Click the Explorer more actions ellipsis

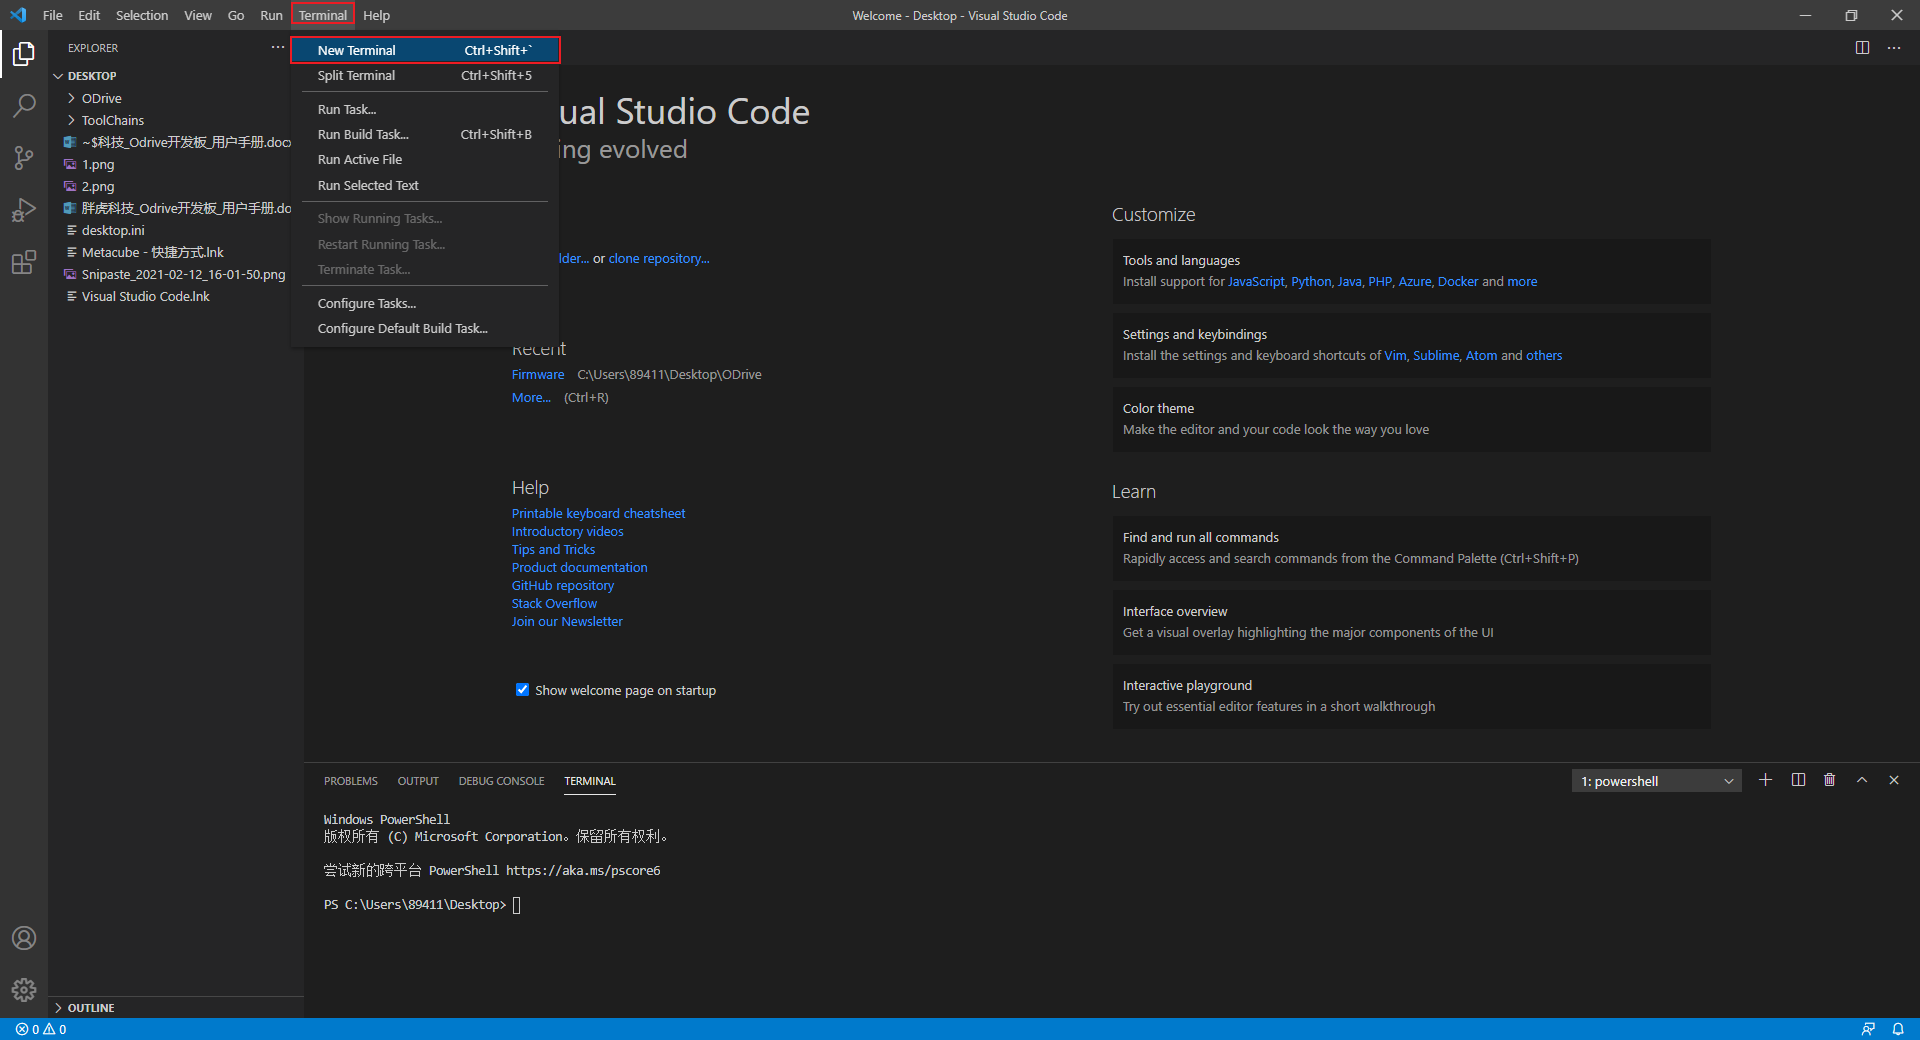278,47
